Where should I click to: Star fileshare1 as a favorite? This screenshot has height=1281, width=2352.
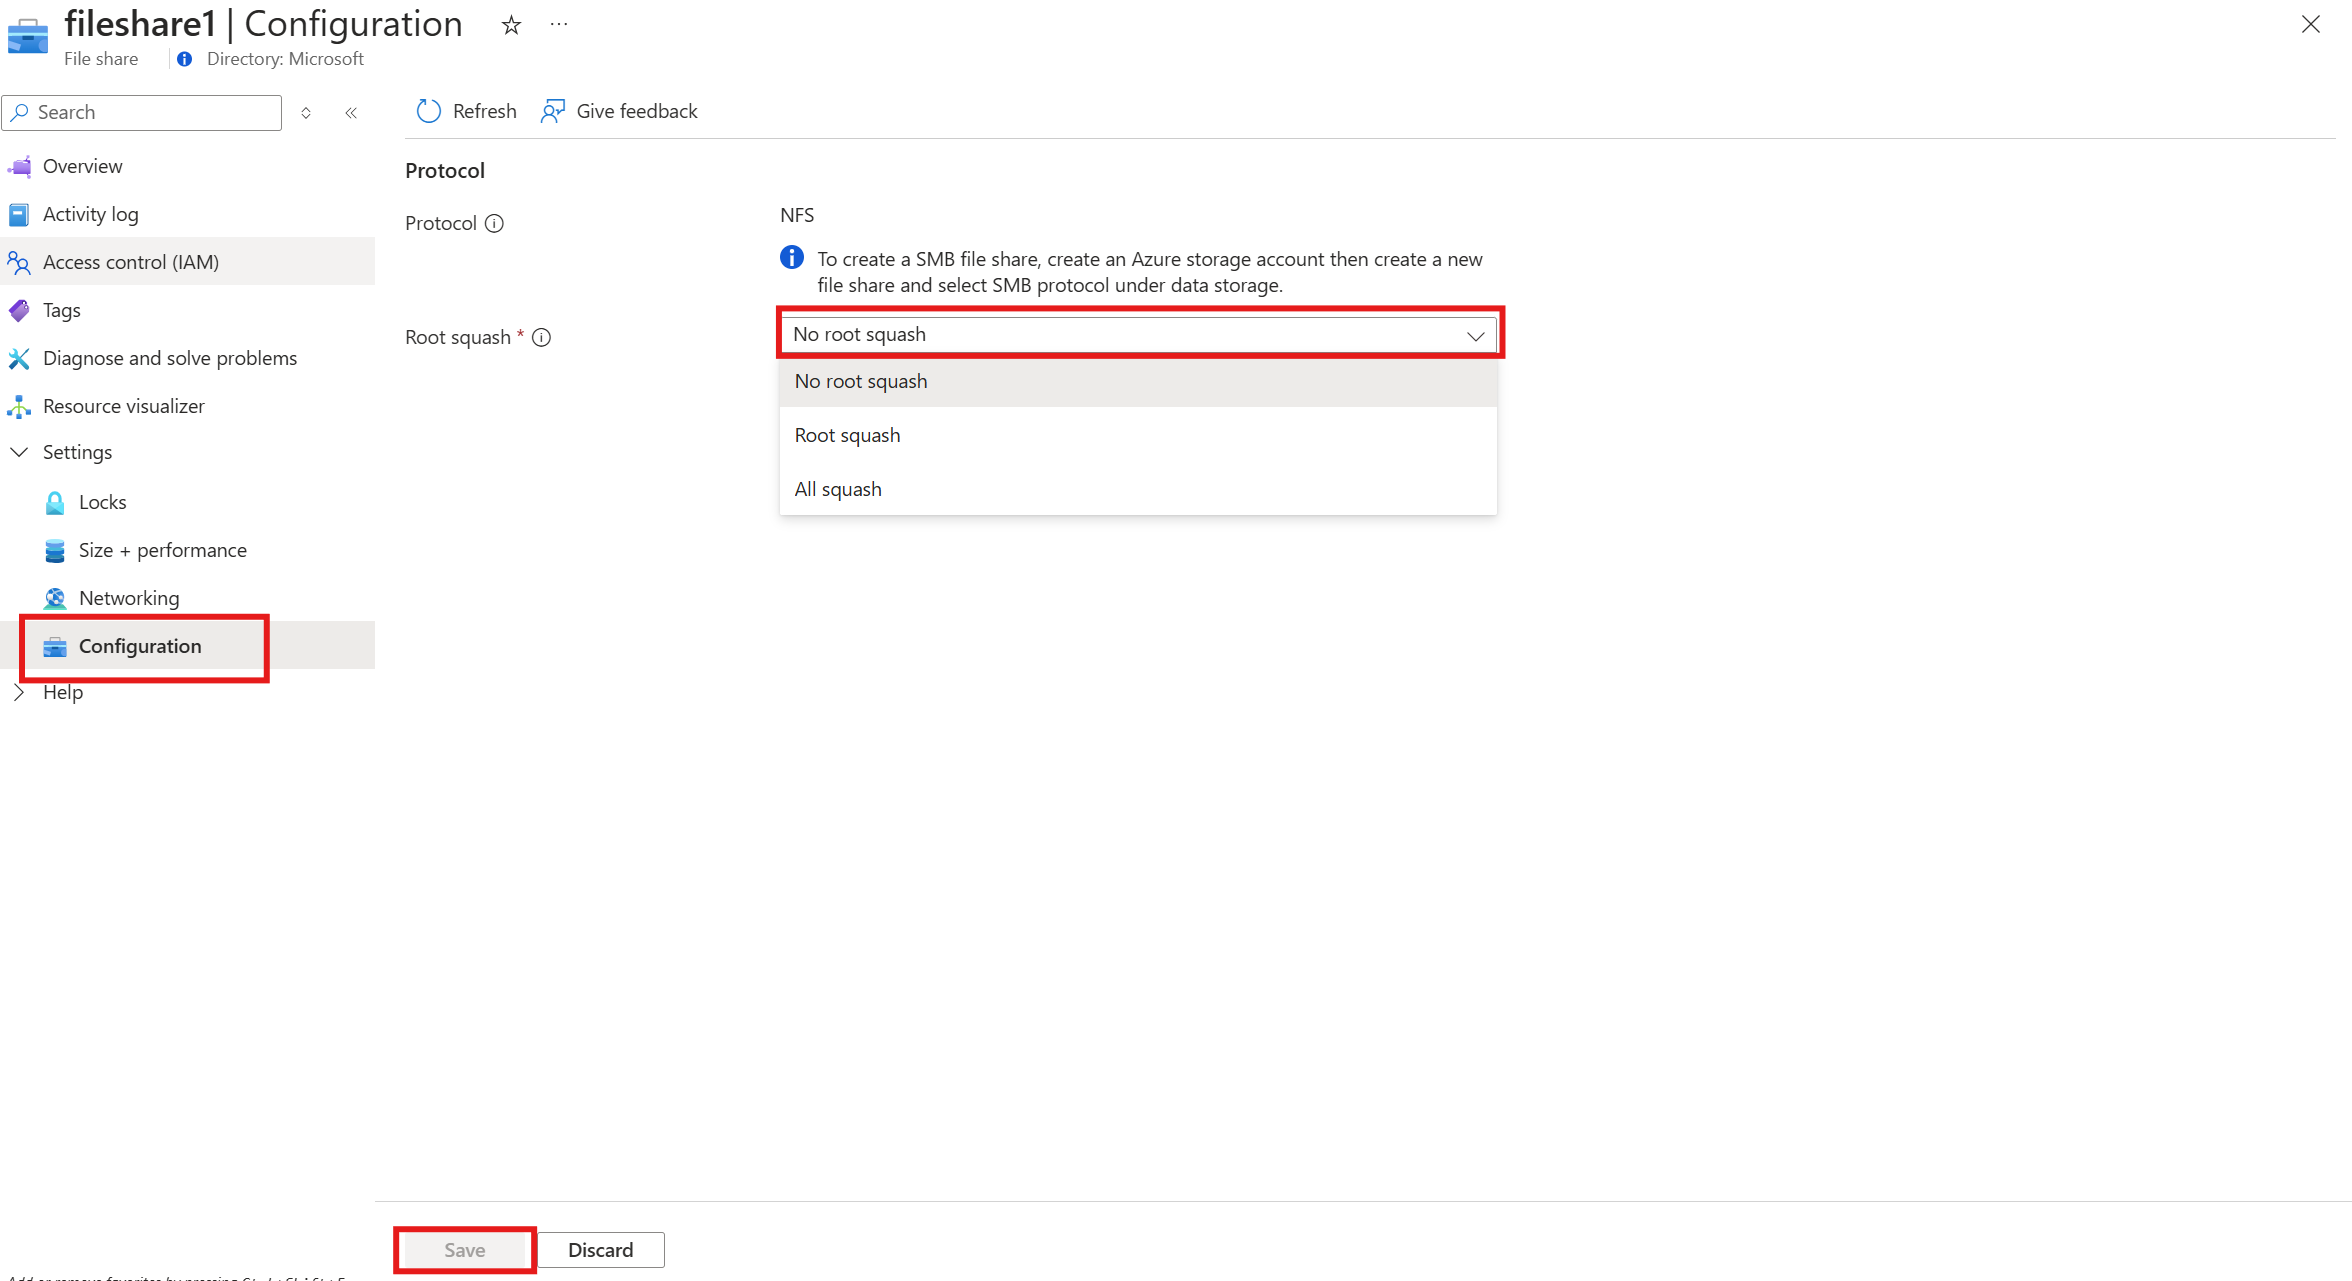(511, 24)
